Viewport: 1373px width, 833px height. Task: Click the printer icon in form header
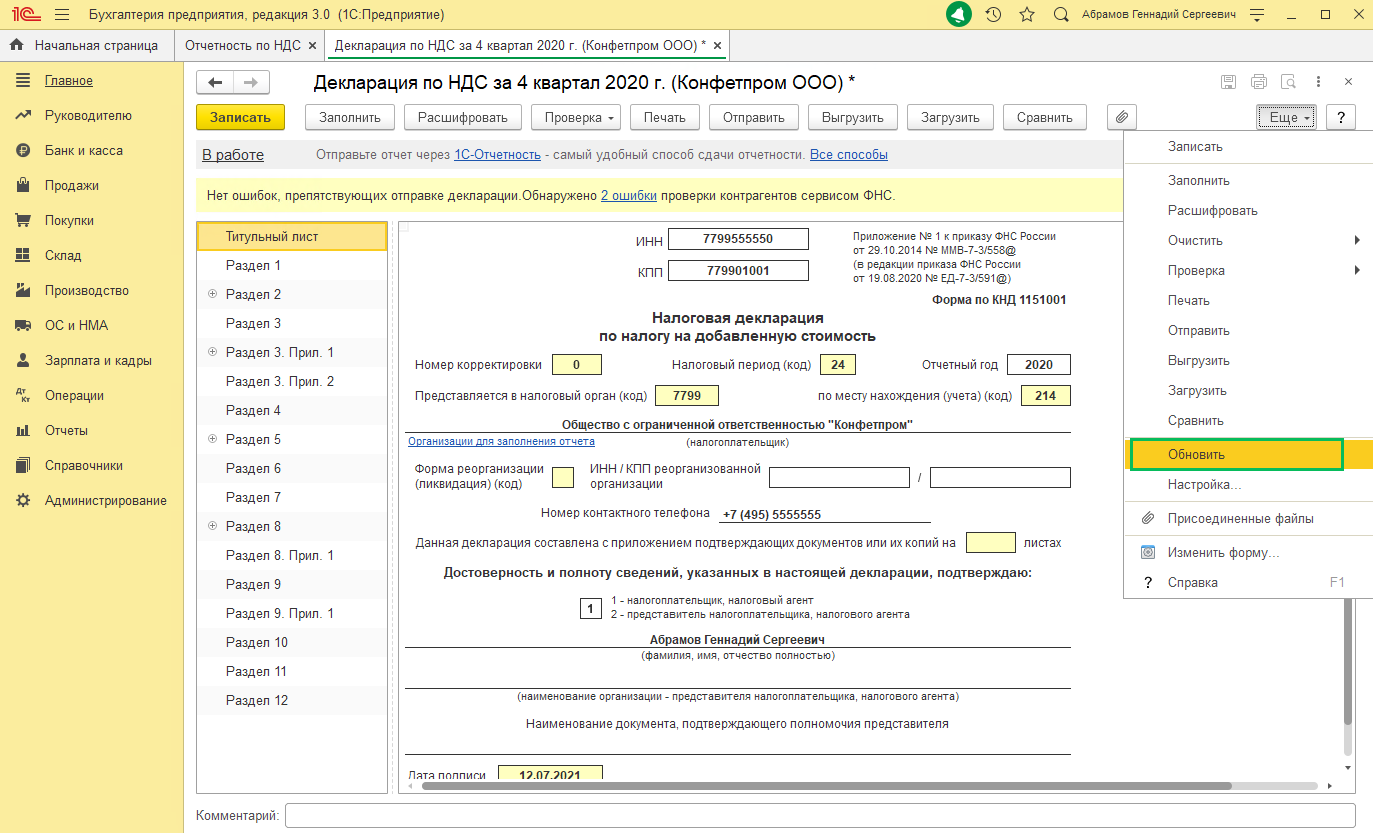tap(1259, 82)
